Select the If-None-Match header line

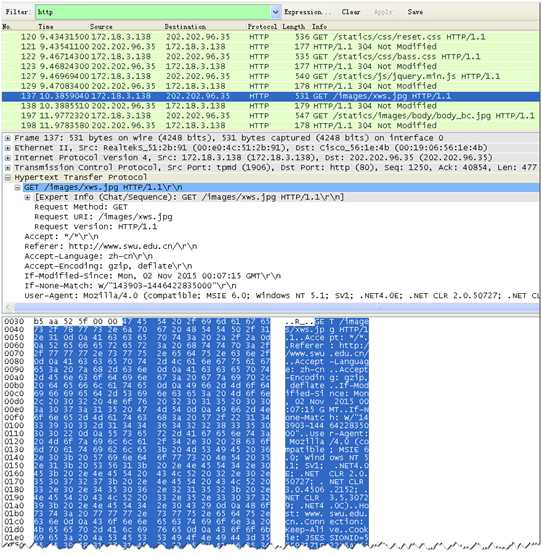point(131,286)
